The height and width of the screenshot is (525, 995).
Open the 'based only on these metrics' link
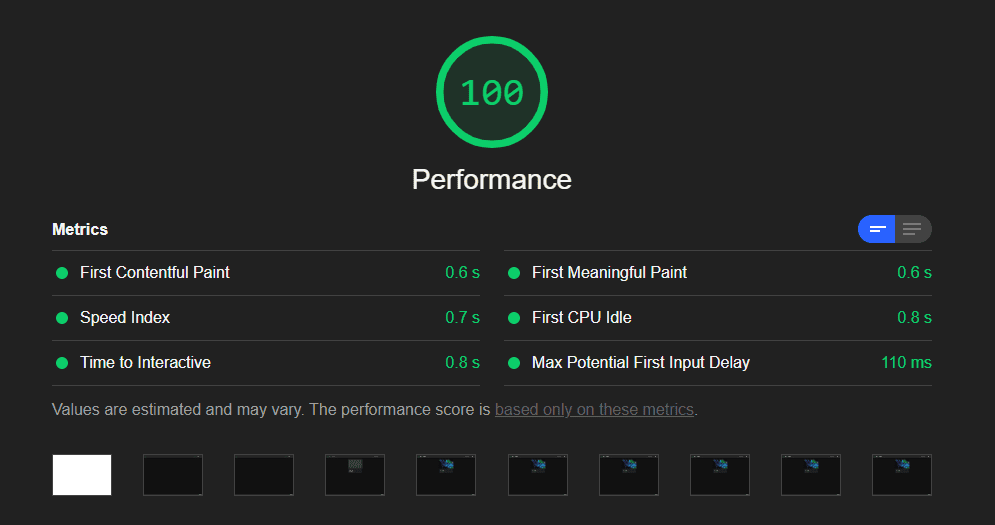click(x=594, y=410)
